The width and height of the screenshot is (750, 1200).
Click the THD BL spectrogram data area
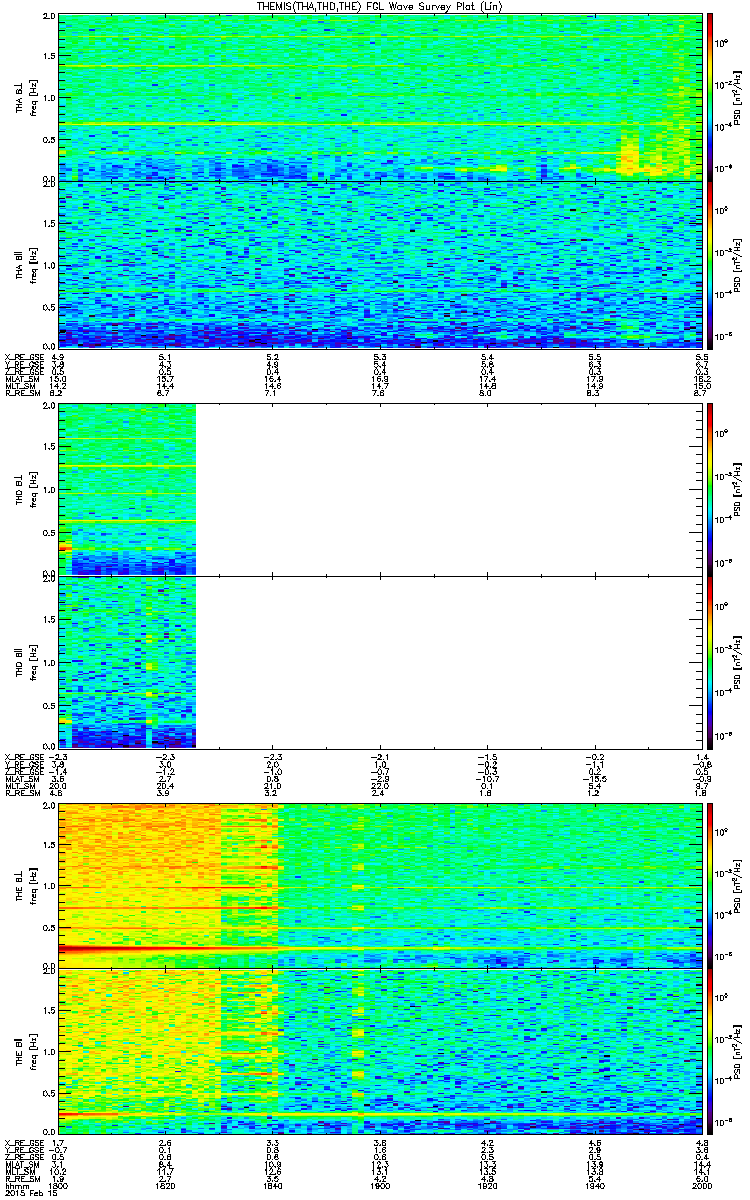(127, 489)
